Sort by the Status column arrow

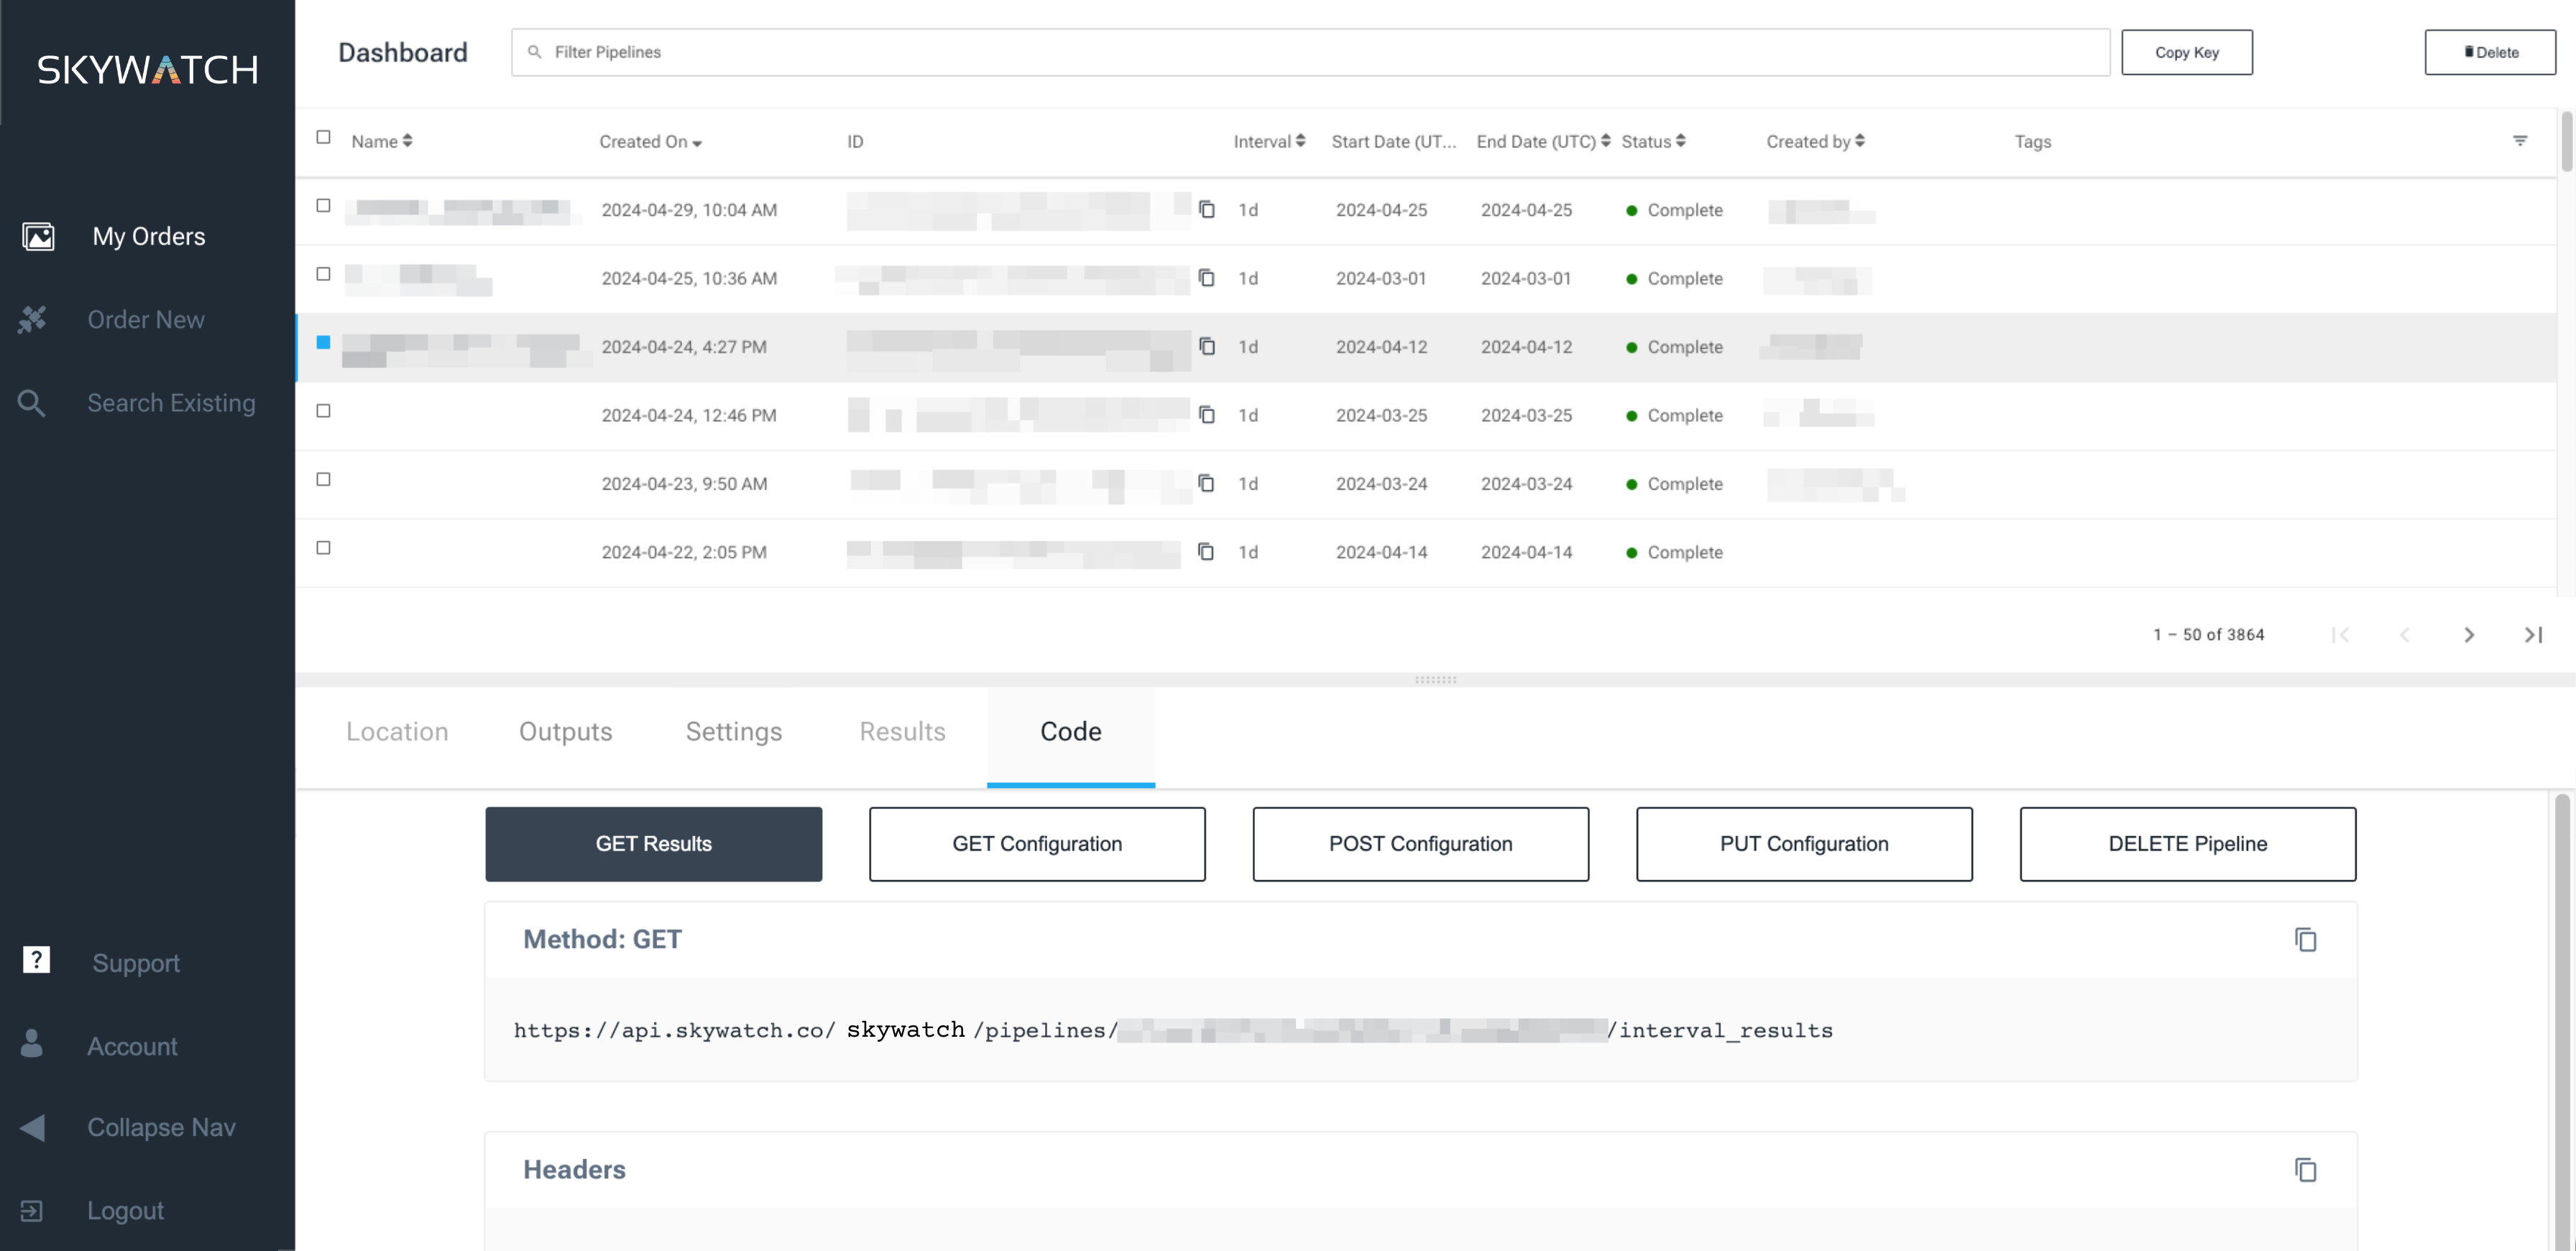(1681, 140)
